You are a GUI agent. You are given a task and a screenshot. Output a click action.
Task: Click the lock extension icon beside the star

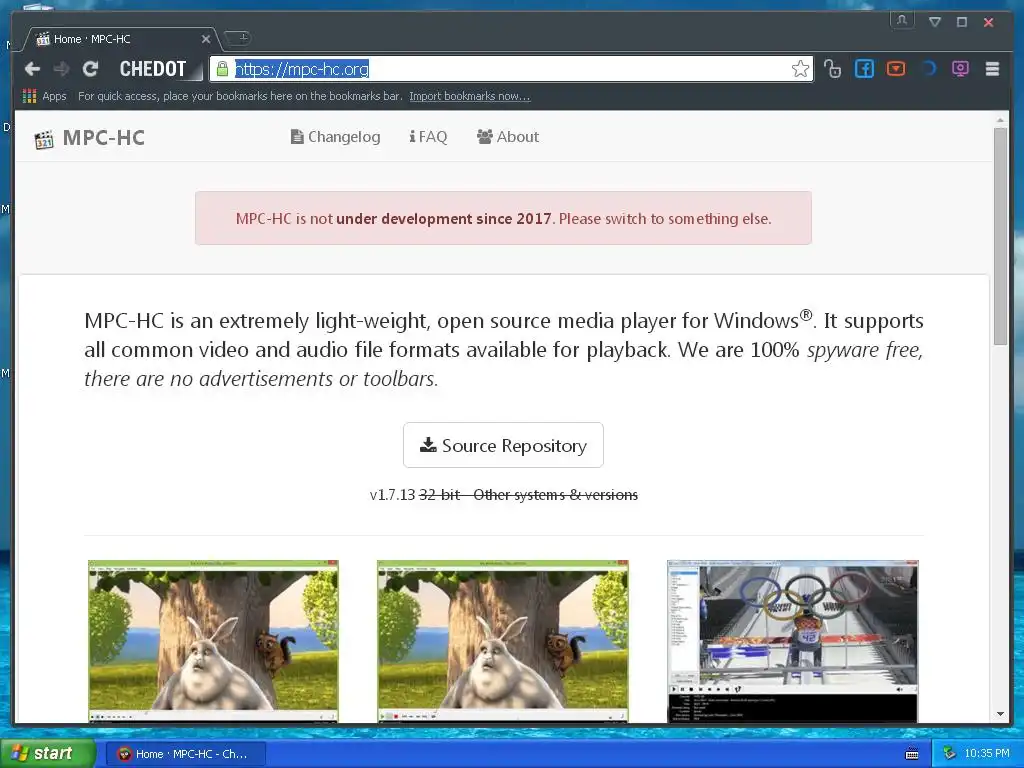(832, 69)
